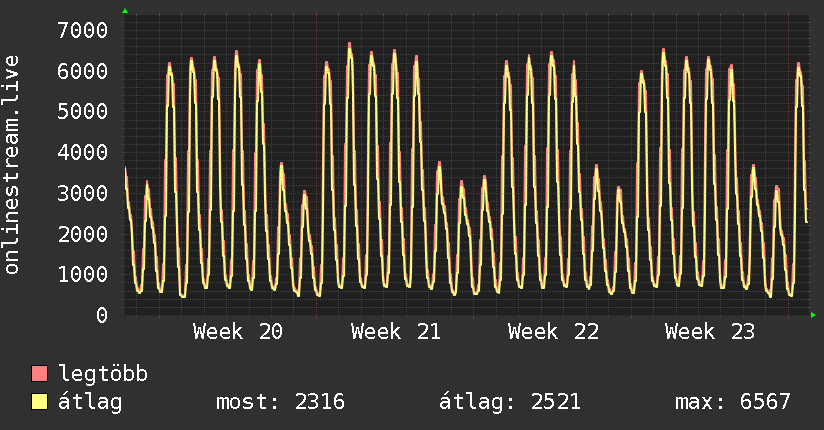The image size is (824, 430).
Task: Click the 0 y-axis label
Action: (102, 315)
